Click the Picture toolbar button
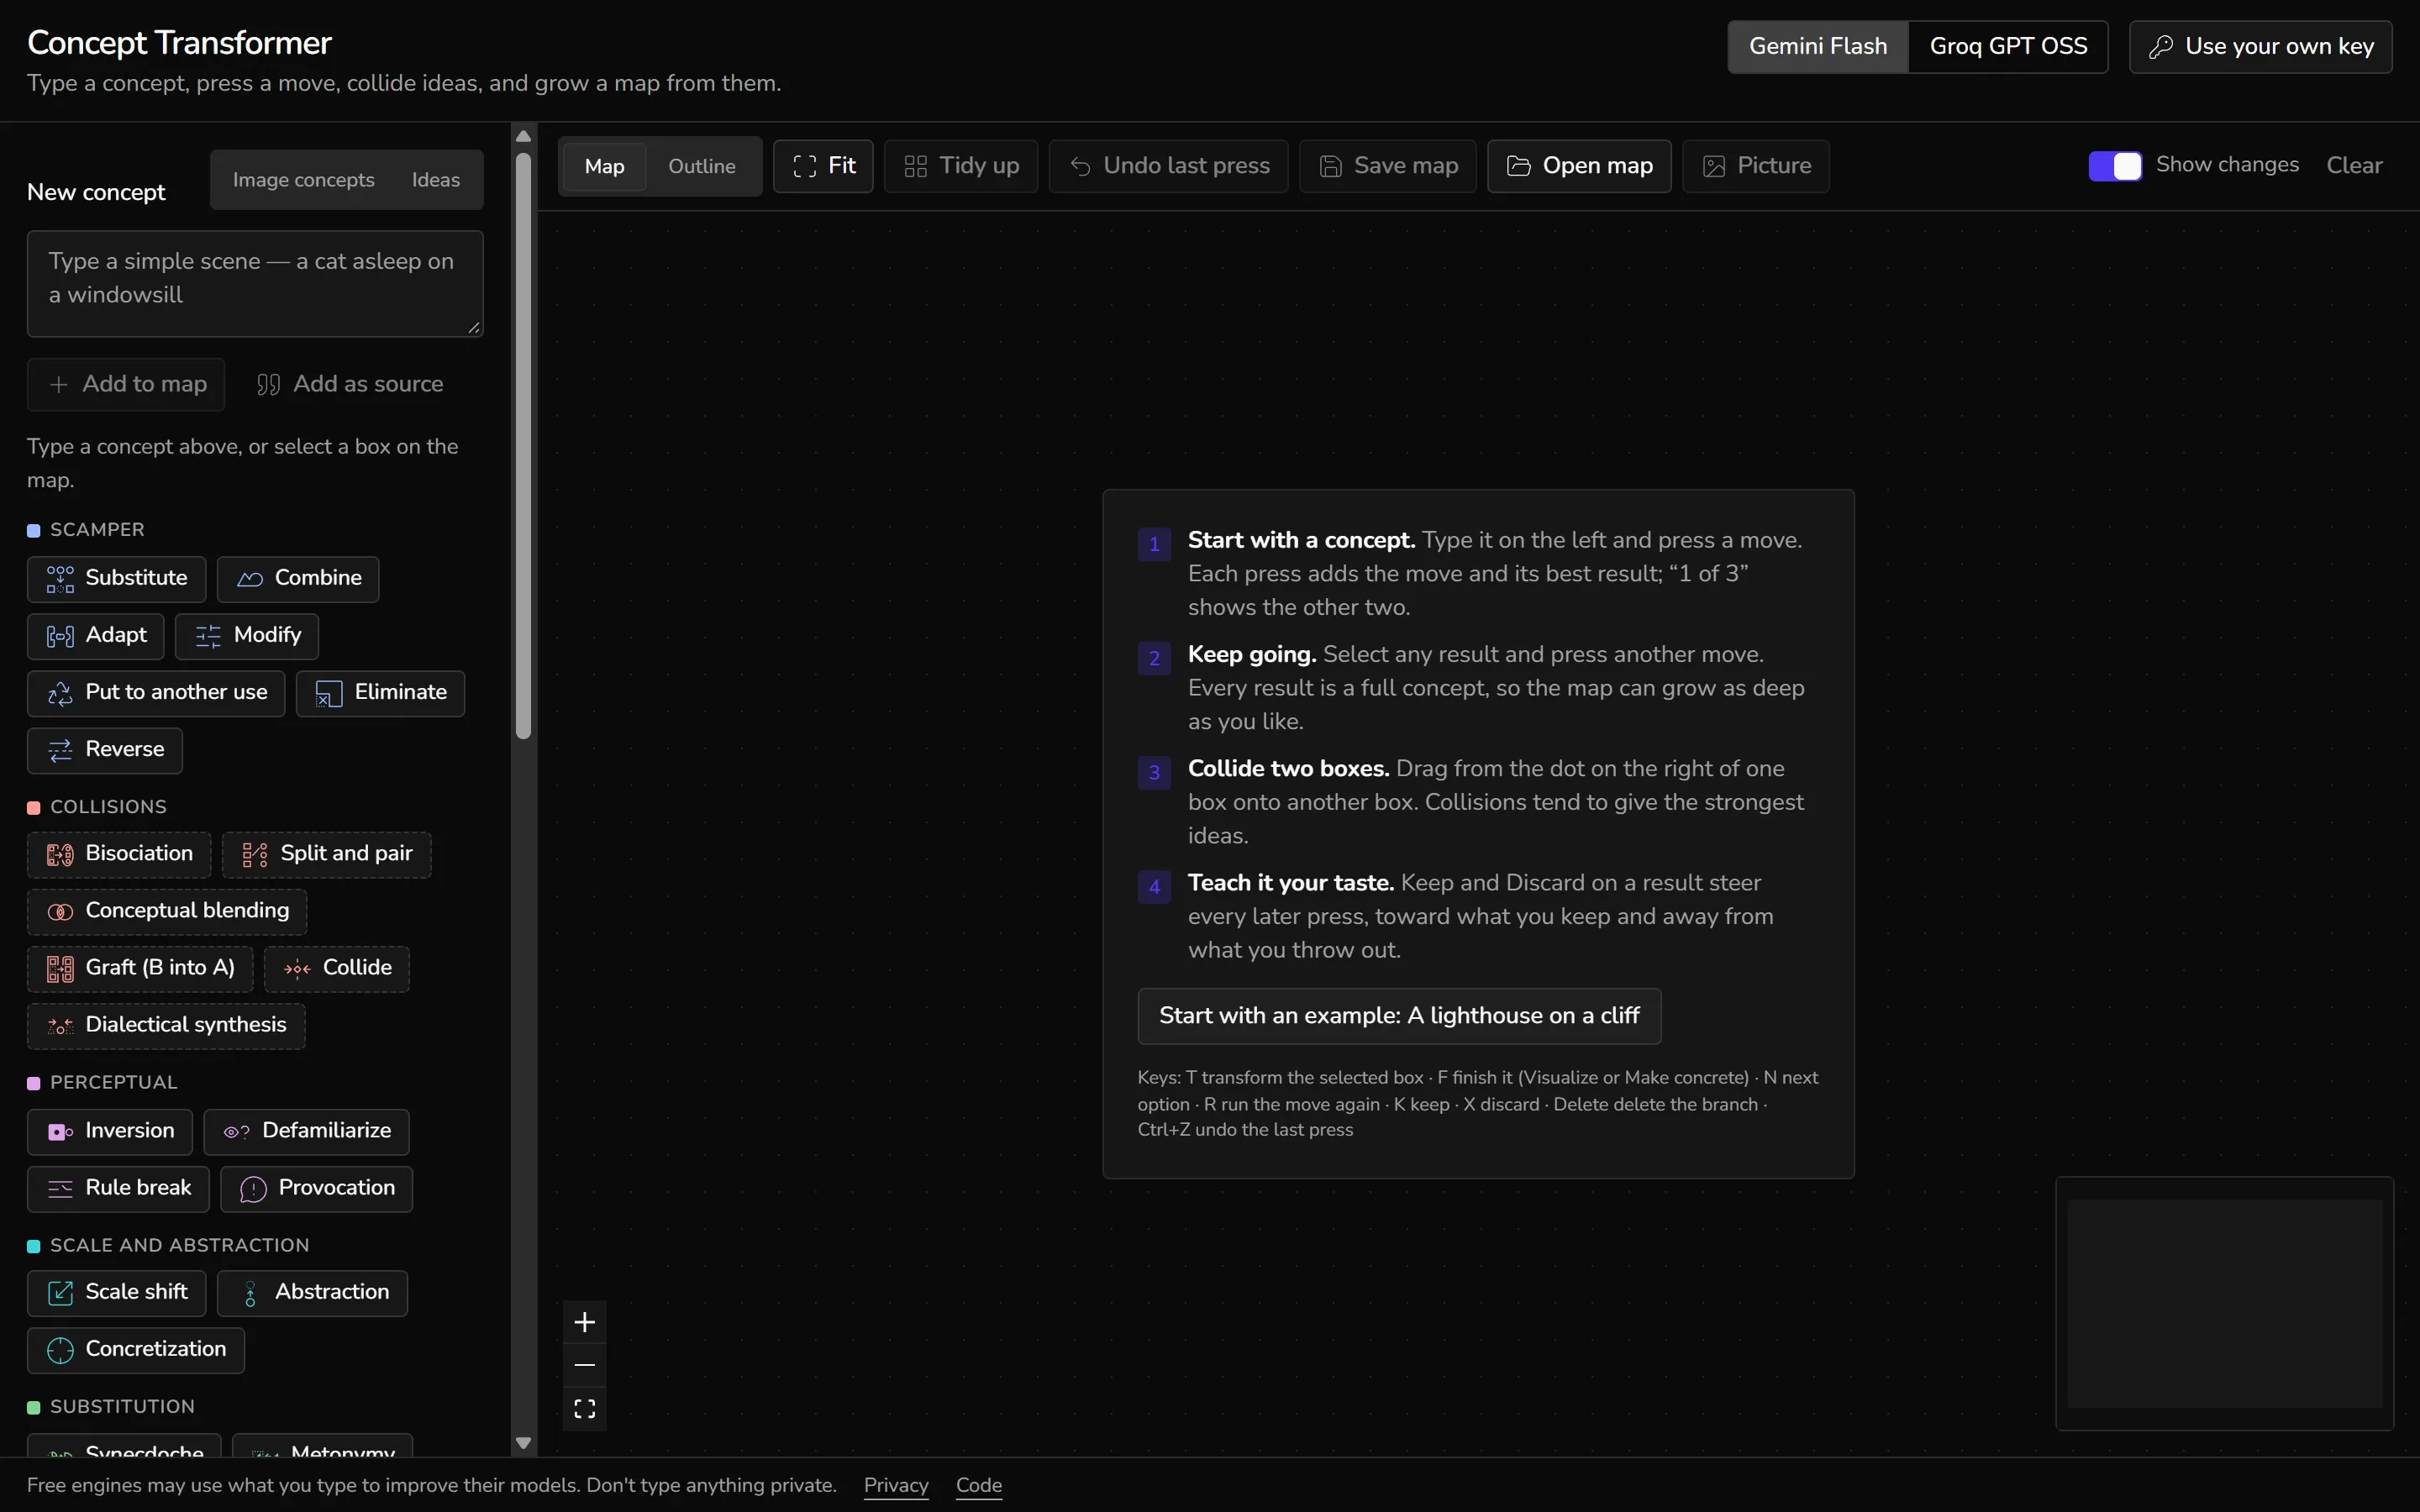The height and width of the screenshot is (1512, 2420). [1756, 166]
